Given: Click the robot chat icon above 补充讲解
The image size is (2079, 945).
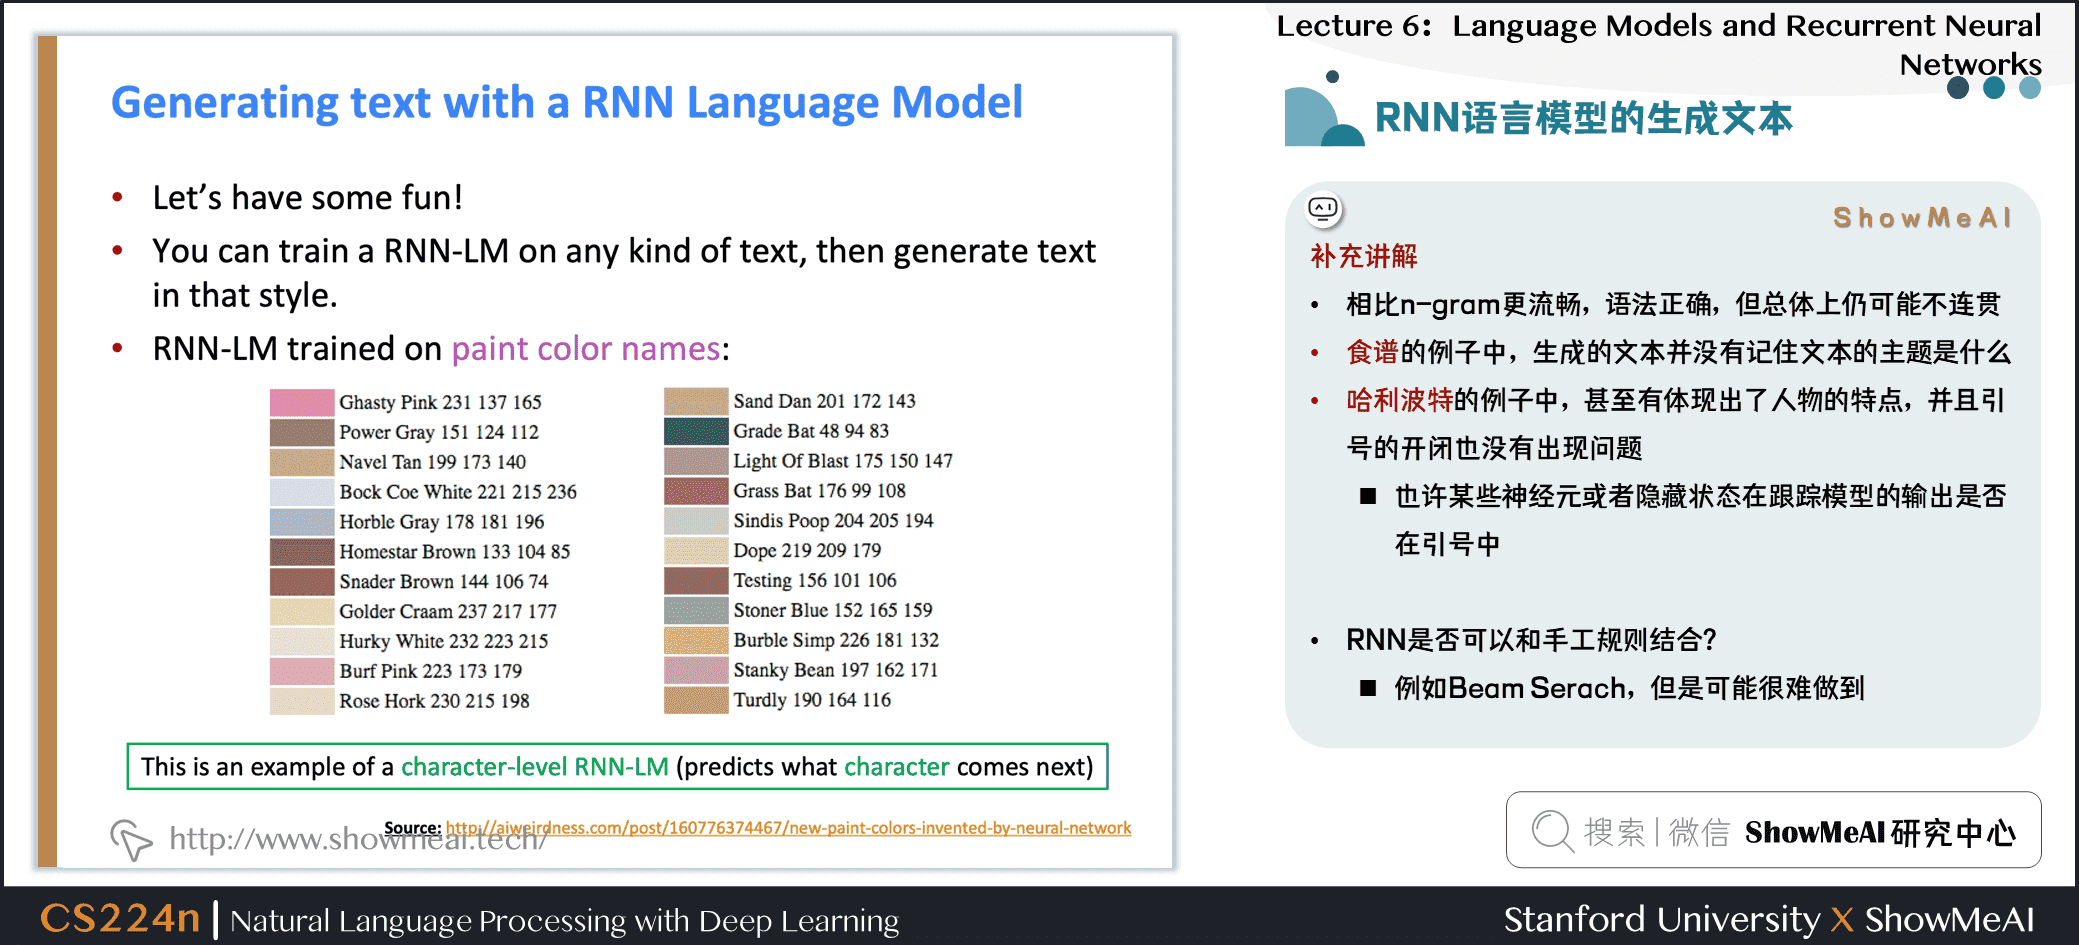Looking at the screenshot, I should click(1323, 209).
